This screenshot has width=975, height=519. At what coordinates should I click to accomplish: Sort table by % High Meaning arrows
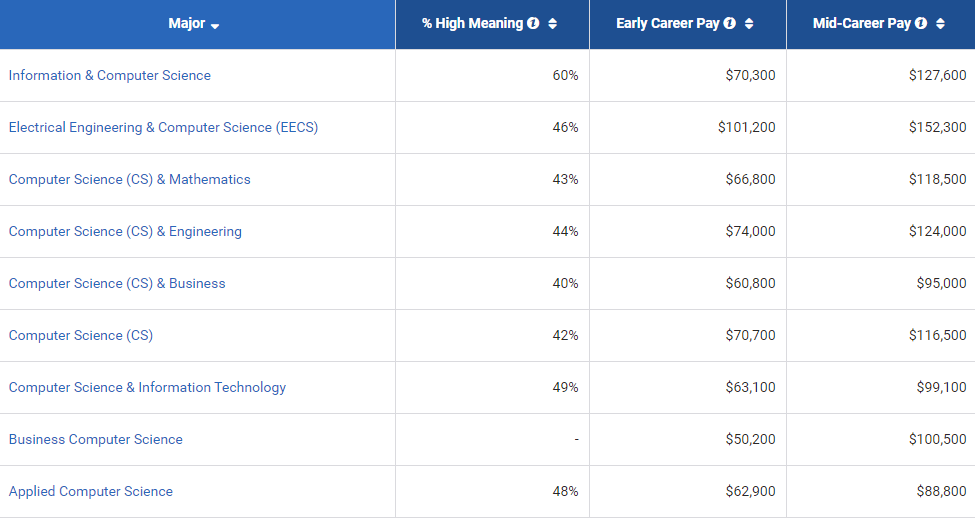(553, 24)
